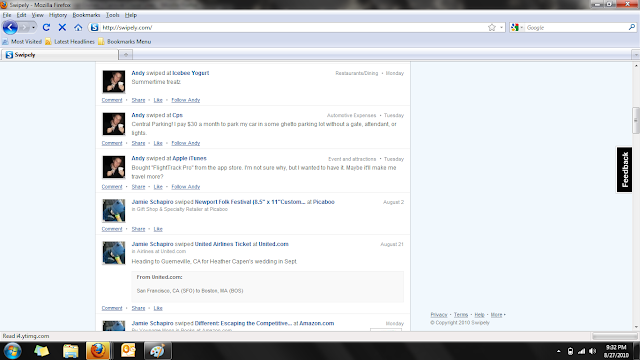Comment on the Icebee Yogurt post
640x360 pixels.
pos(112,100)
